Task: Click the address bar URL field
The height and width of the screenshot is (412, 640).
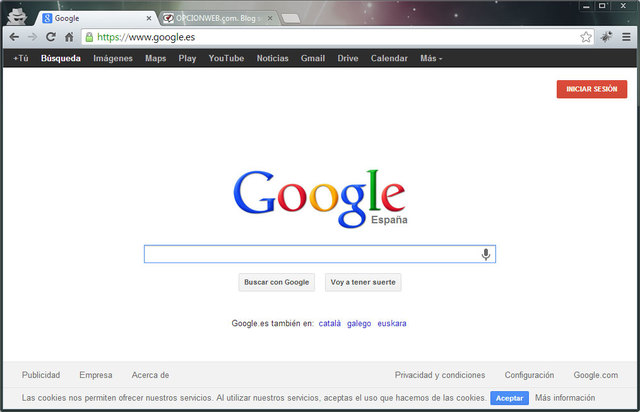Action: coord(337,37)
